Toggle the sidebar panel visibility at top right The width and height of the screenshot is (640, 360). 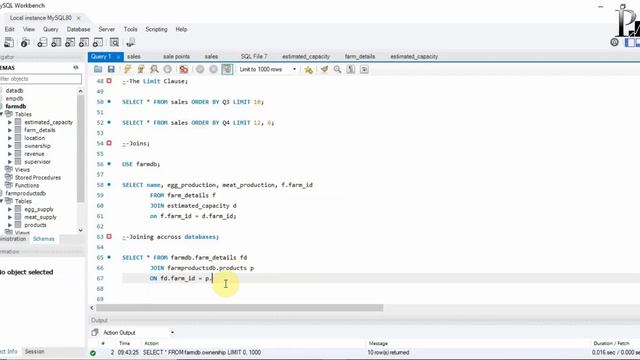coord(630,42)
